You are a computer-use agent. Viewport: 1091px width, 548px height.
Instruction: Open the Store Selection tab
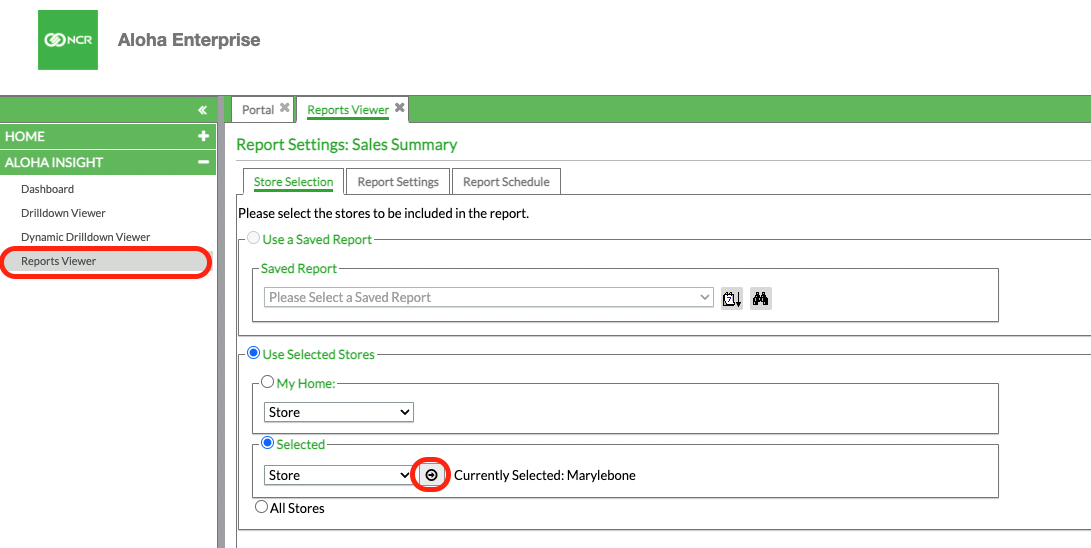294,182
